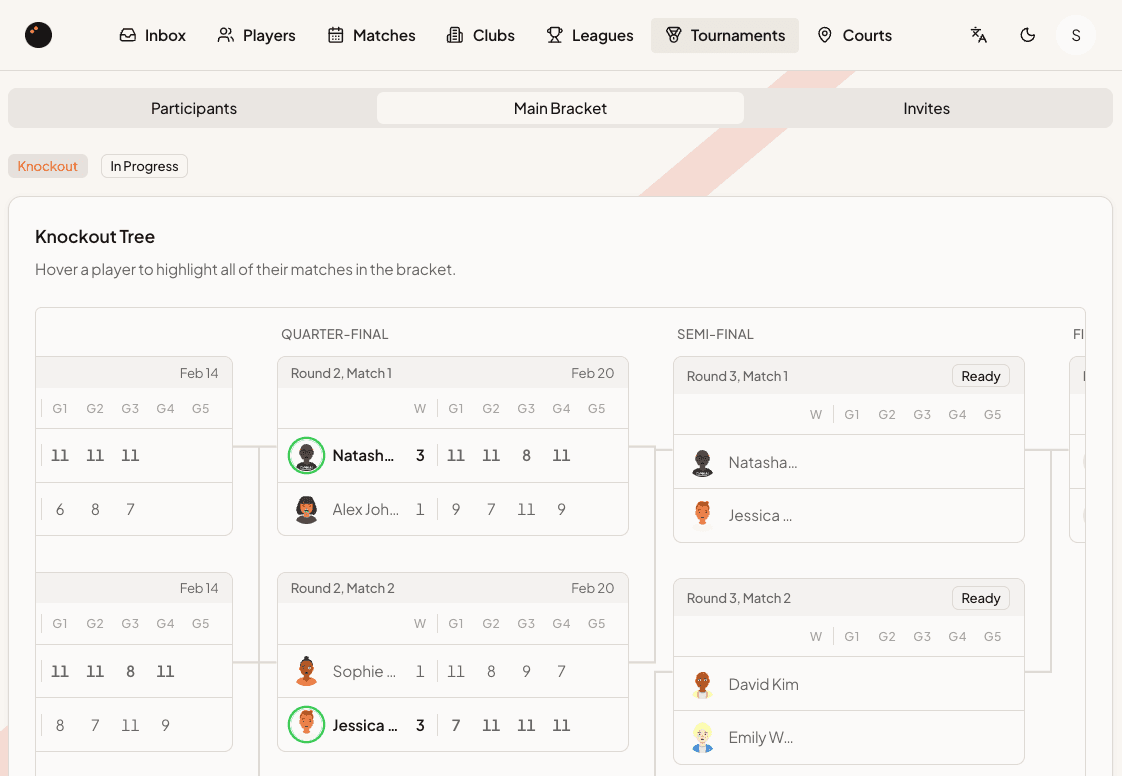The width and height of the screenshot is (1122, 776).
Task: Click Ready badge on Round 3, Match 2
Action: pos(980,598)
